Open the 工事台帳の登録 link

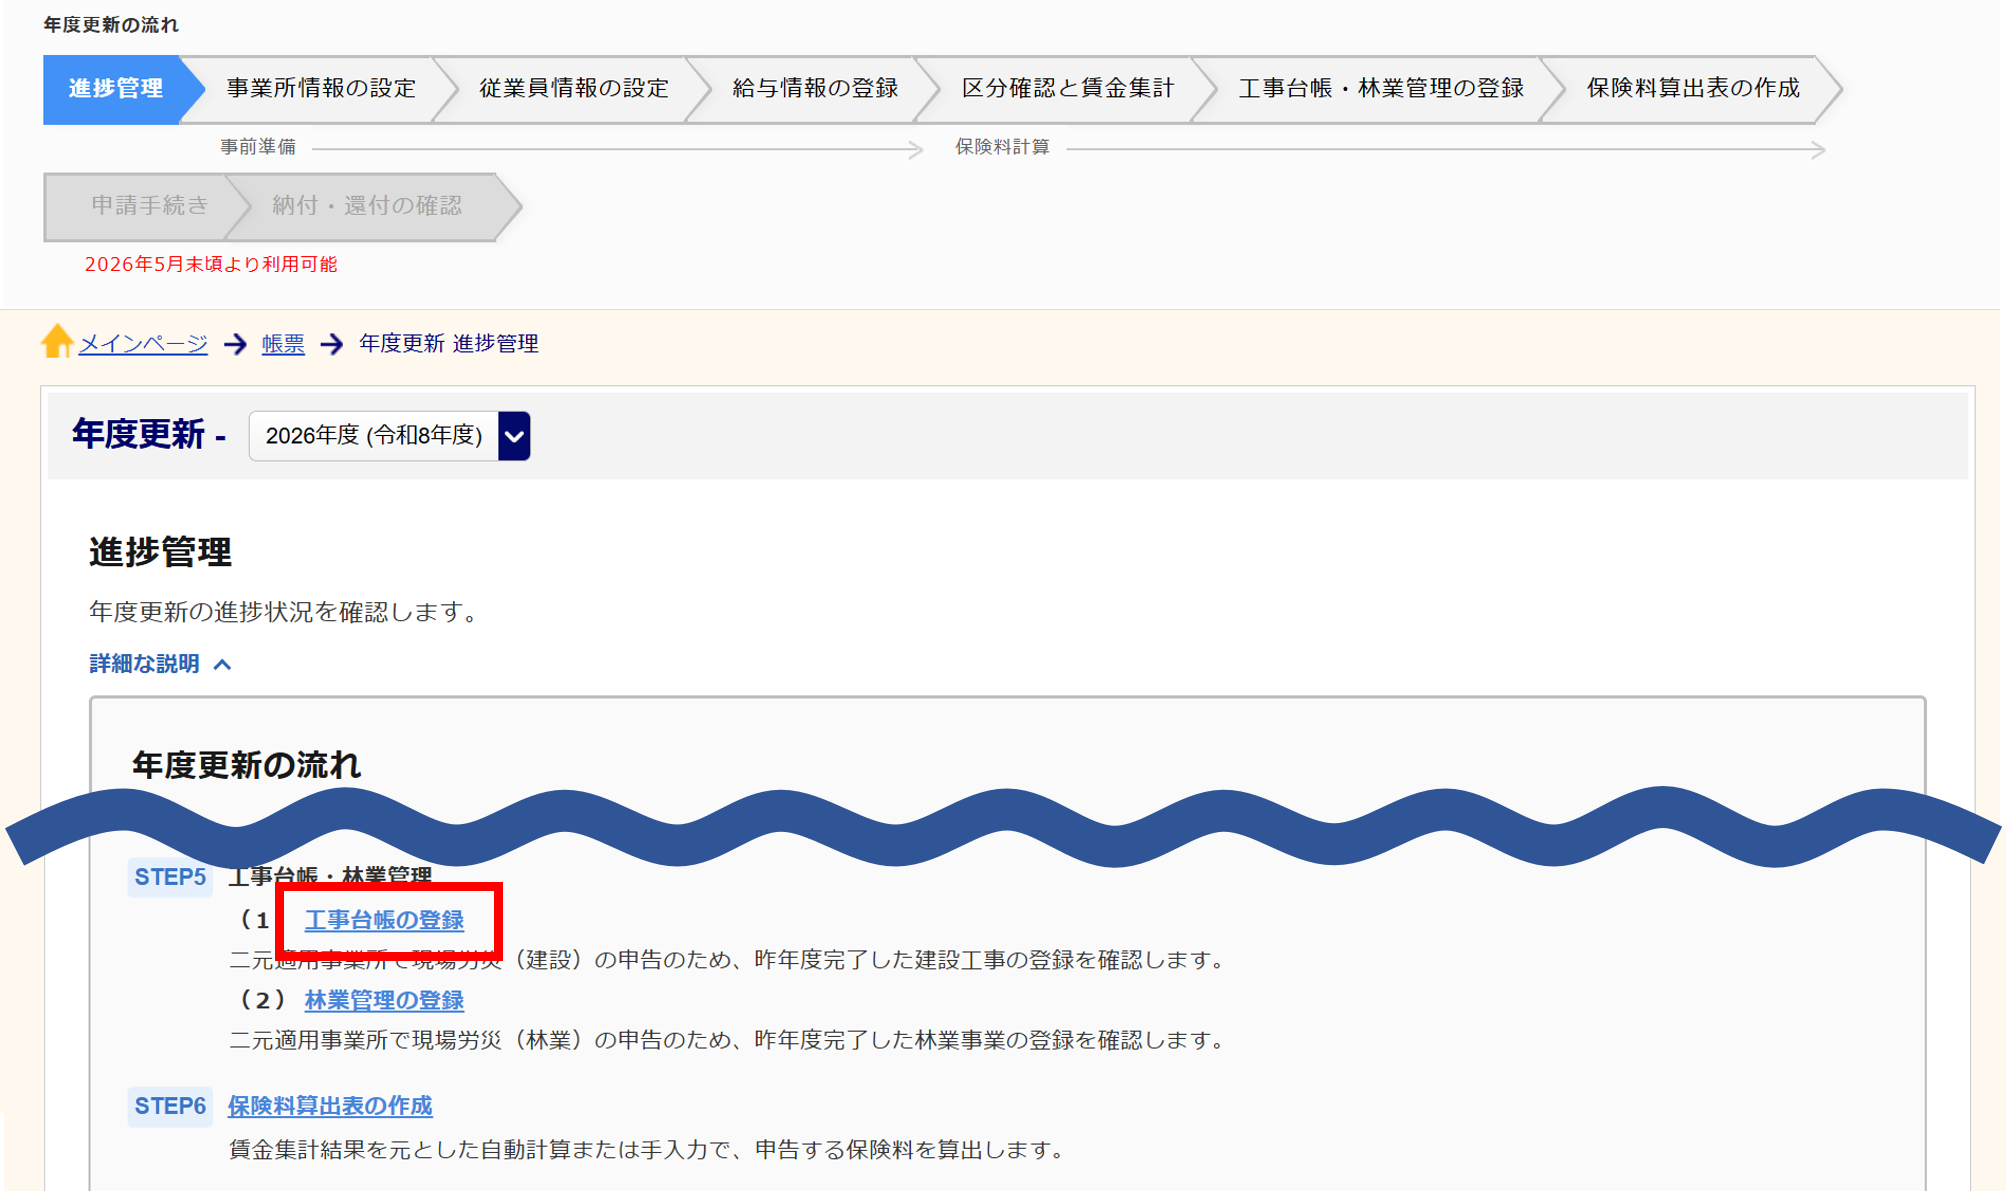(x=384, y=920)
